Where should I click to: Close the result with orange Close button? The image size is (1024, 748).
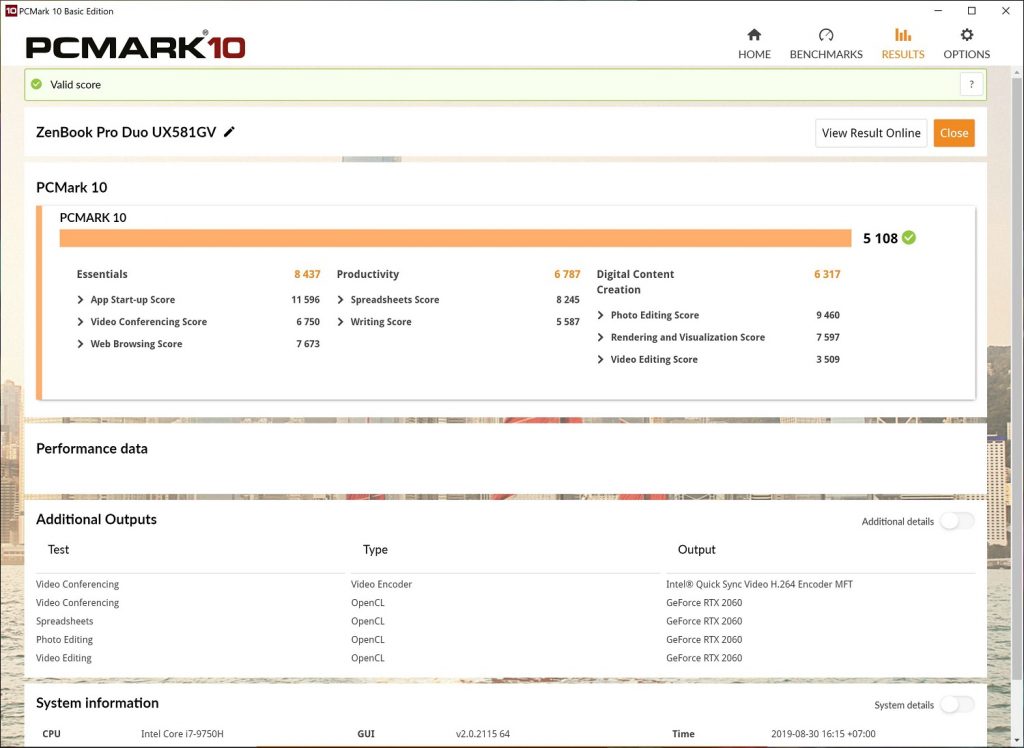pos(953,133)
